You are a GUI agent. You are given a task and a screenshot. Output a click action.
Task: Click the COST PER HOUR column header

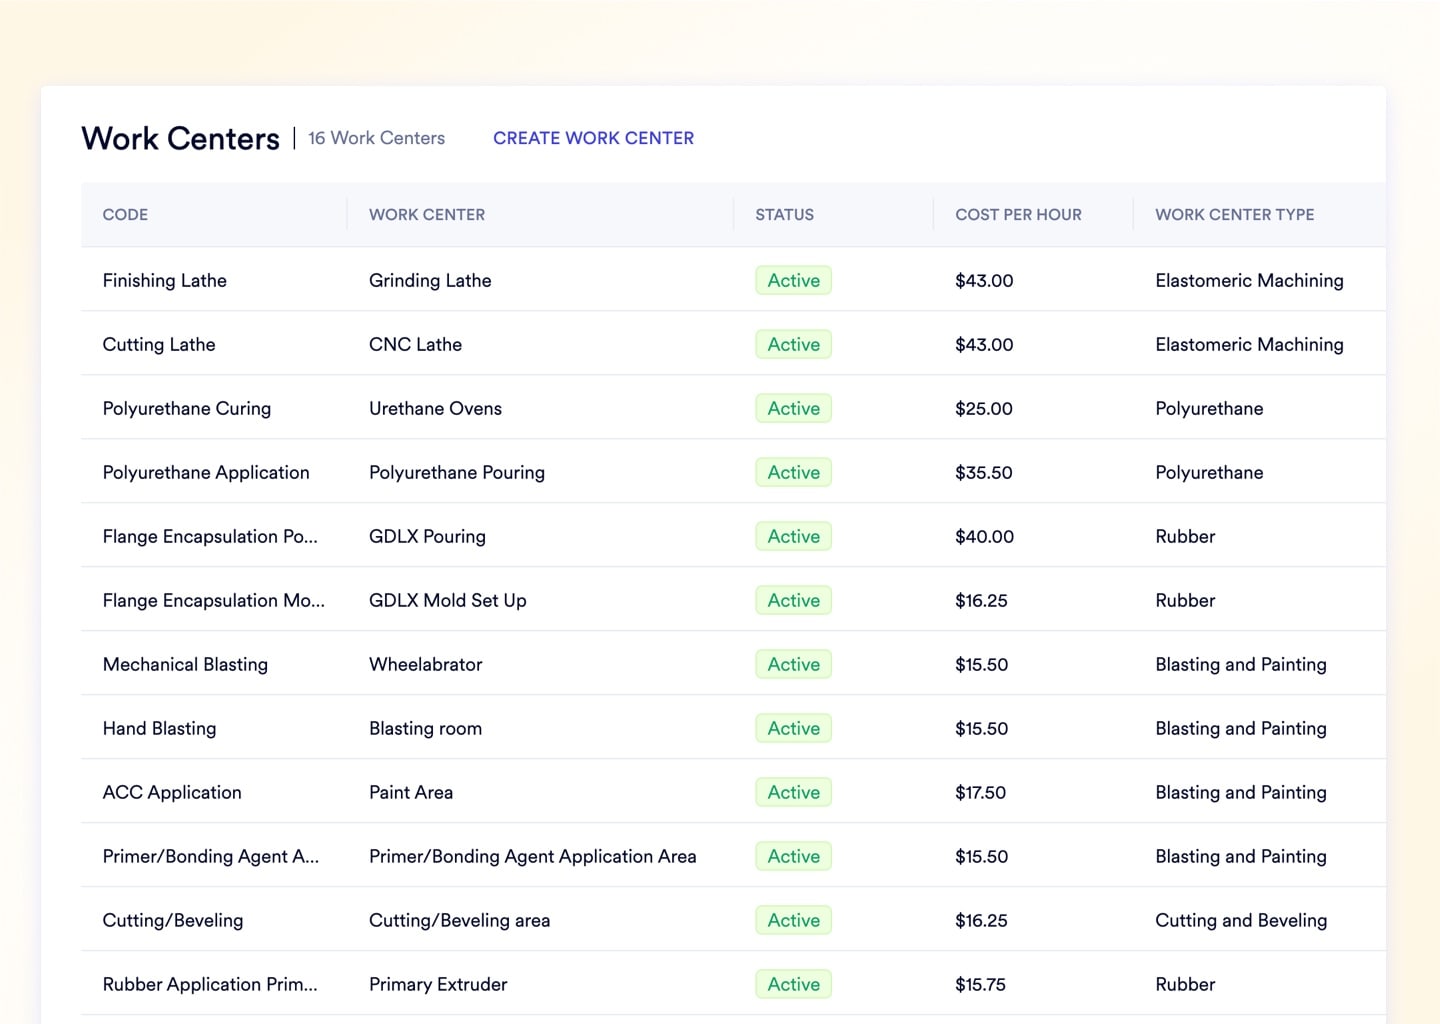[1018, 214]
